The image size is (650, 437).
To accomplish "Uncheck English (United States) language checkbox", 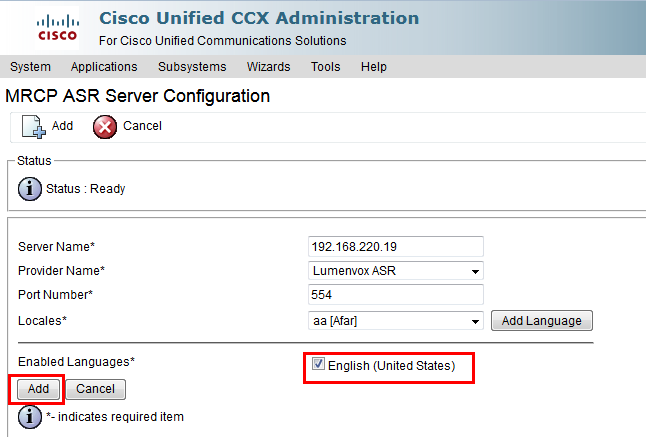I will [x=318, y=364].
